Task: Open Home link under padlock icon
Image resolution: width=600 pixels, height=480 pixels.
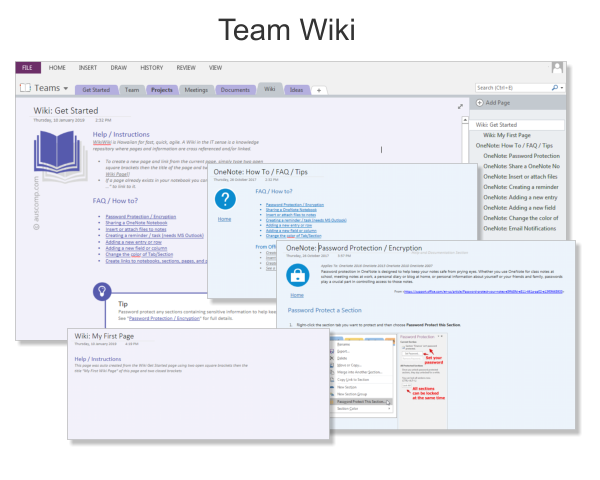Action: click(x=297, y=295)
